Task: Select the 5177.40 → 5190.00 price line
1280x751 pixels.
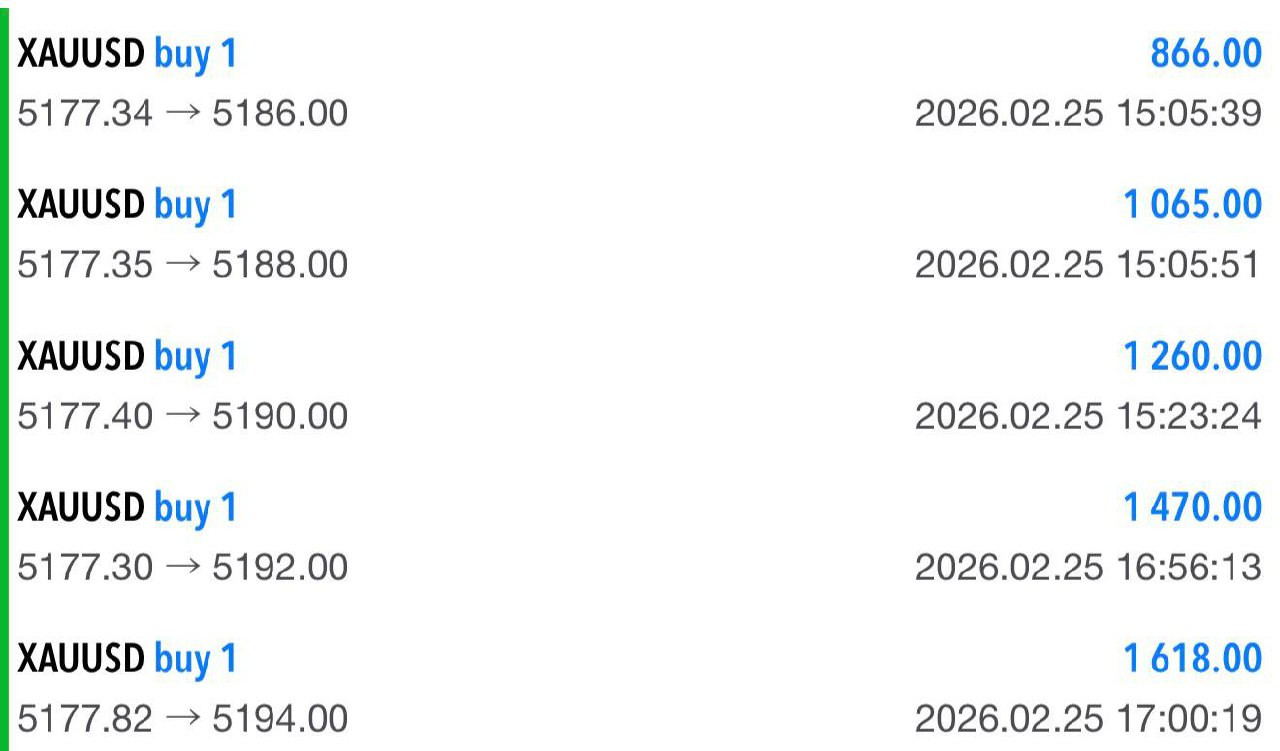Action: [183, 415]
